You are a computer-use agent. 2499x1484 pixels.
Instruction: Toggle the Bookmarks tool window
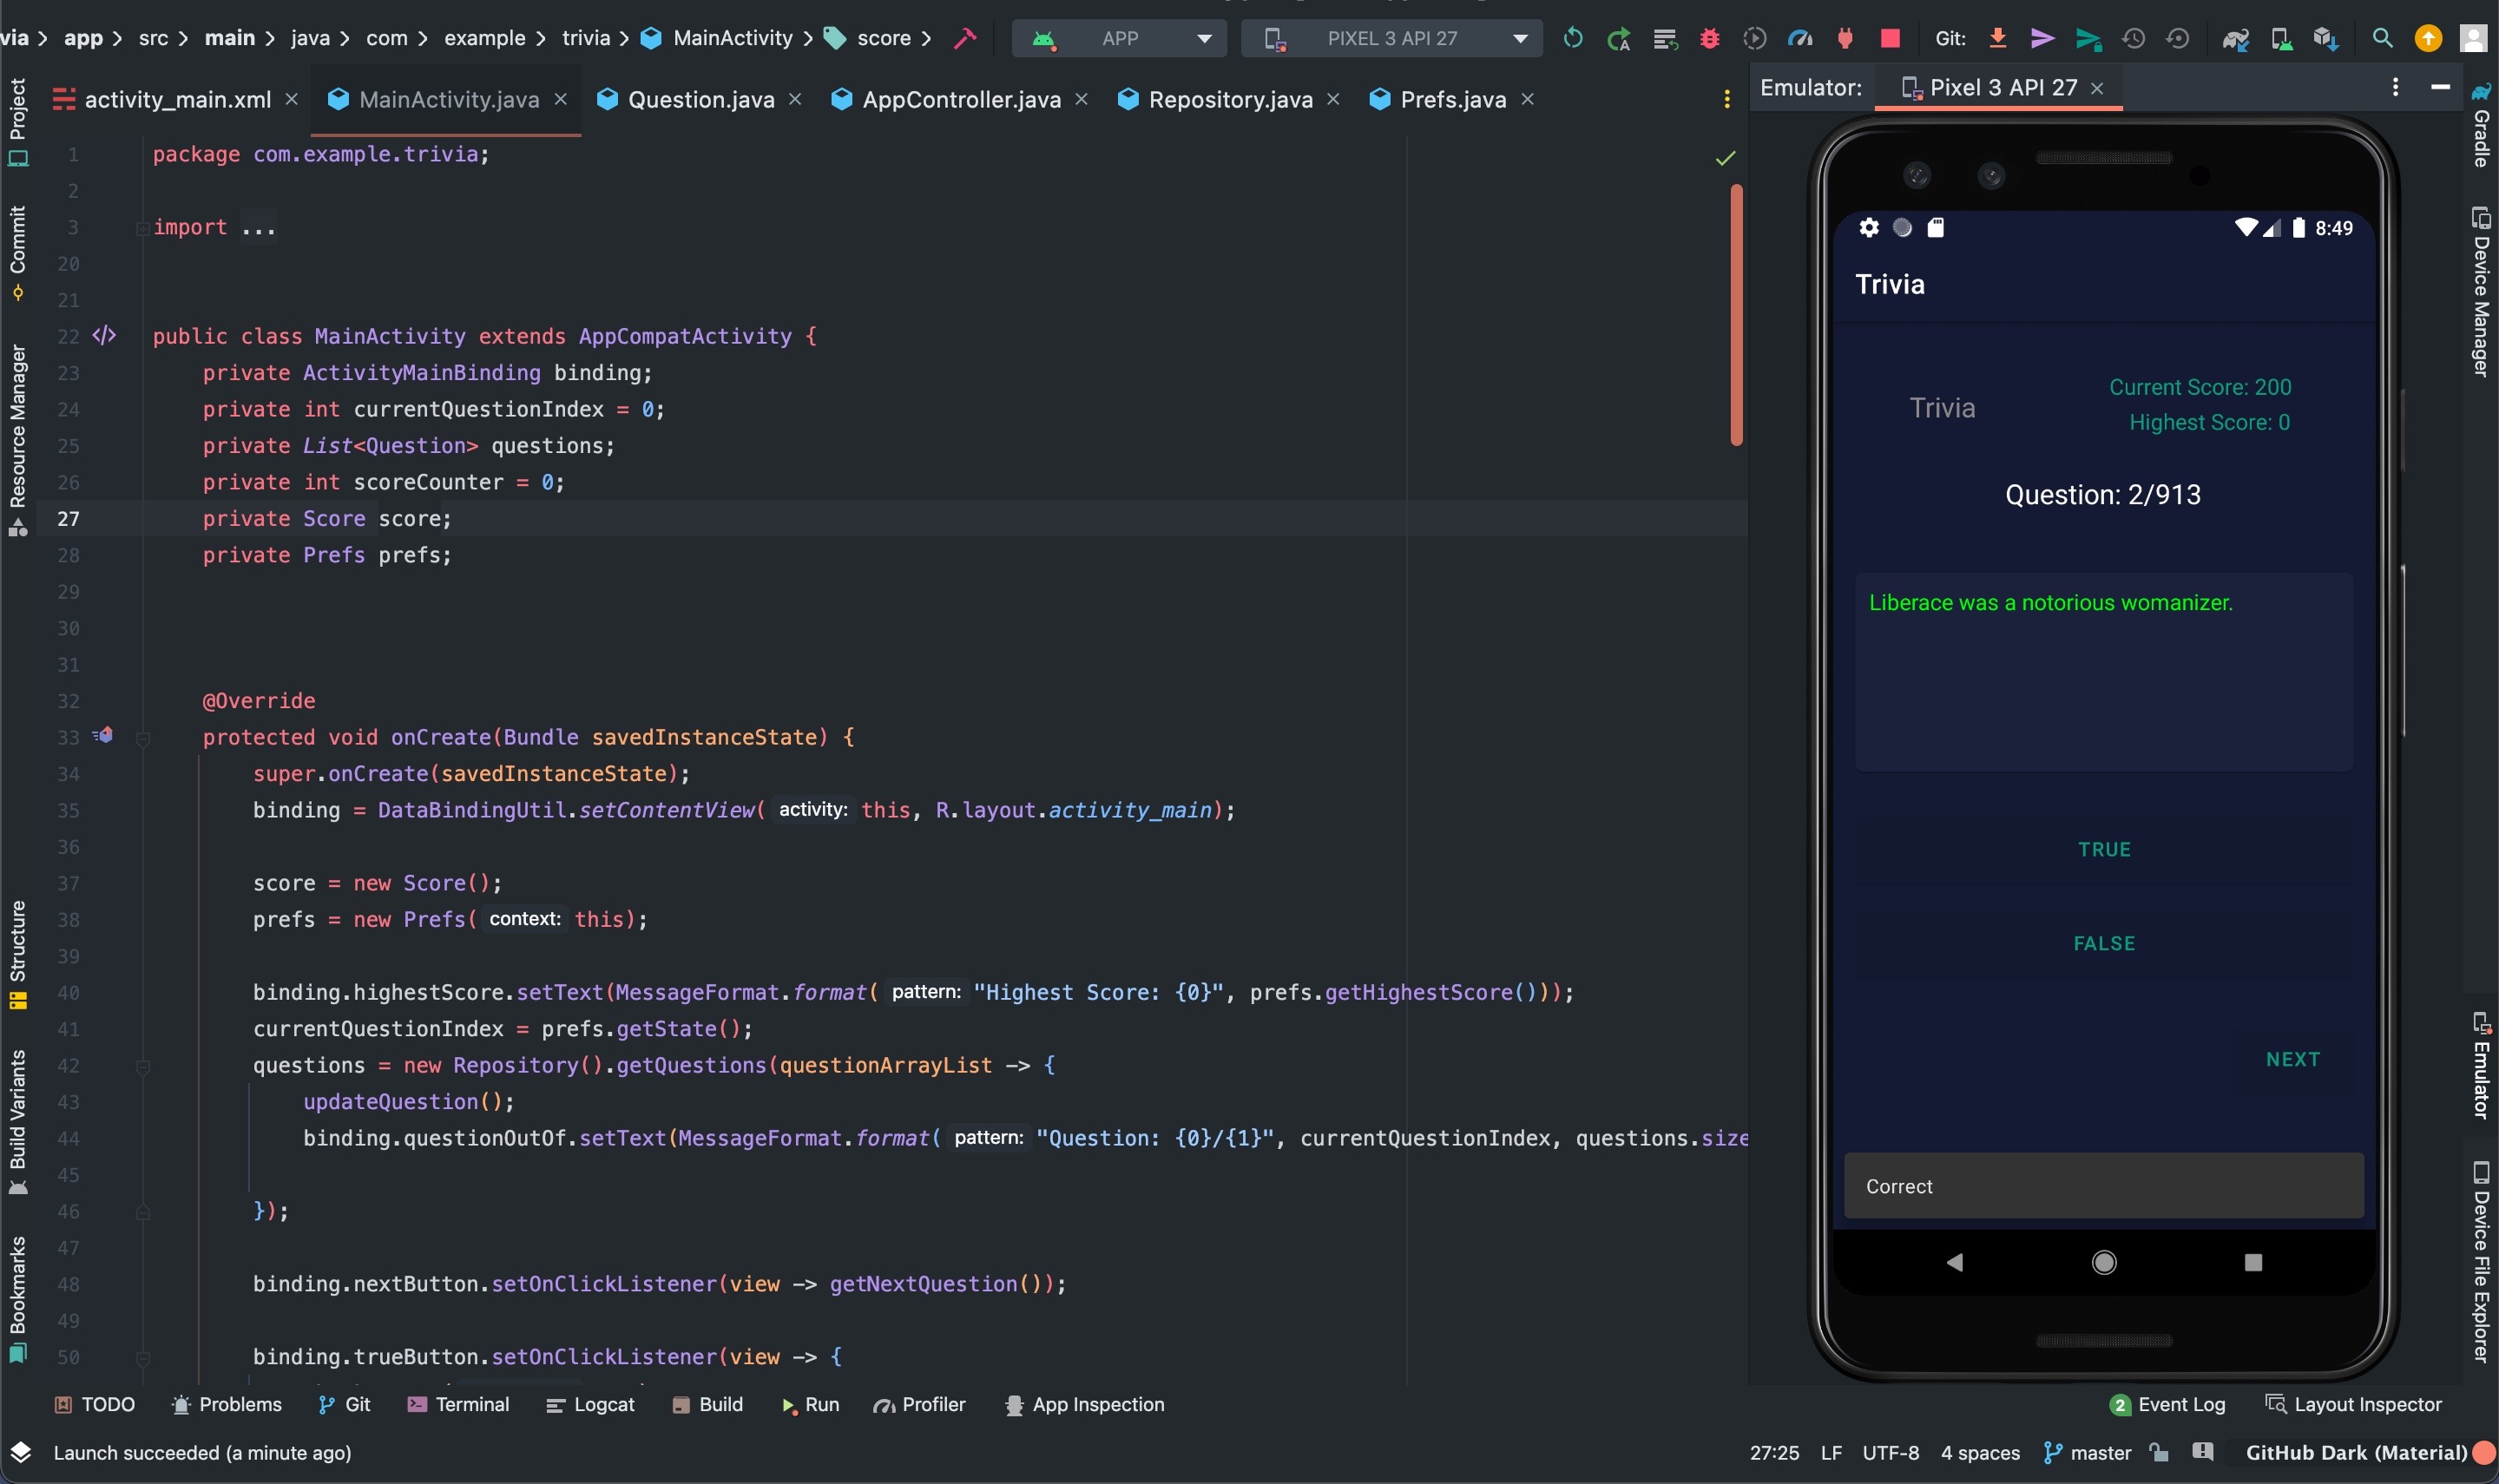[17, 1299]
